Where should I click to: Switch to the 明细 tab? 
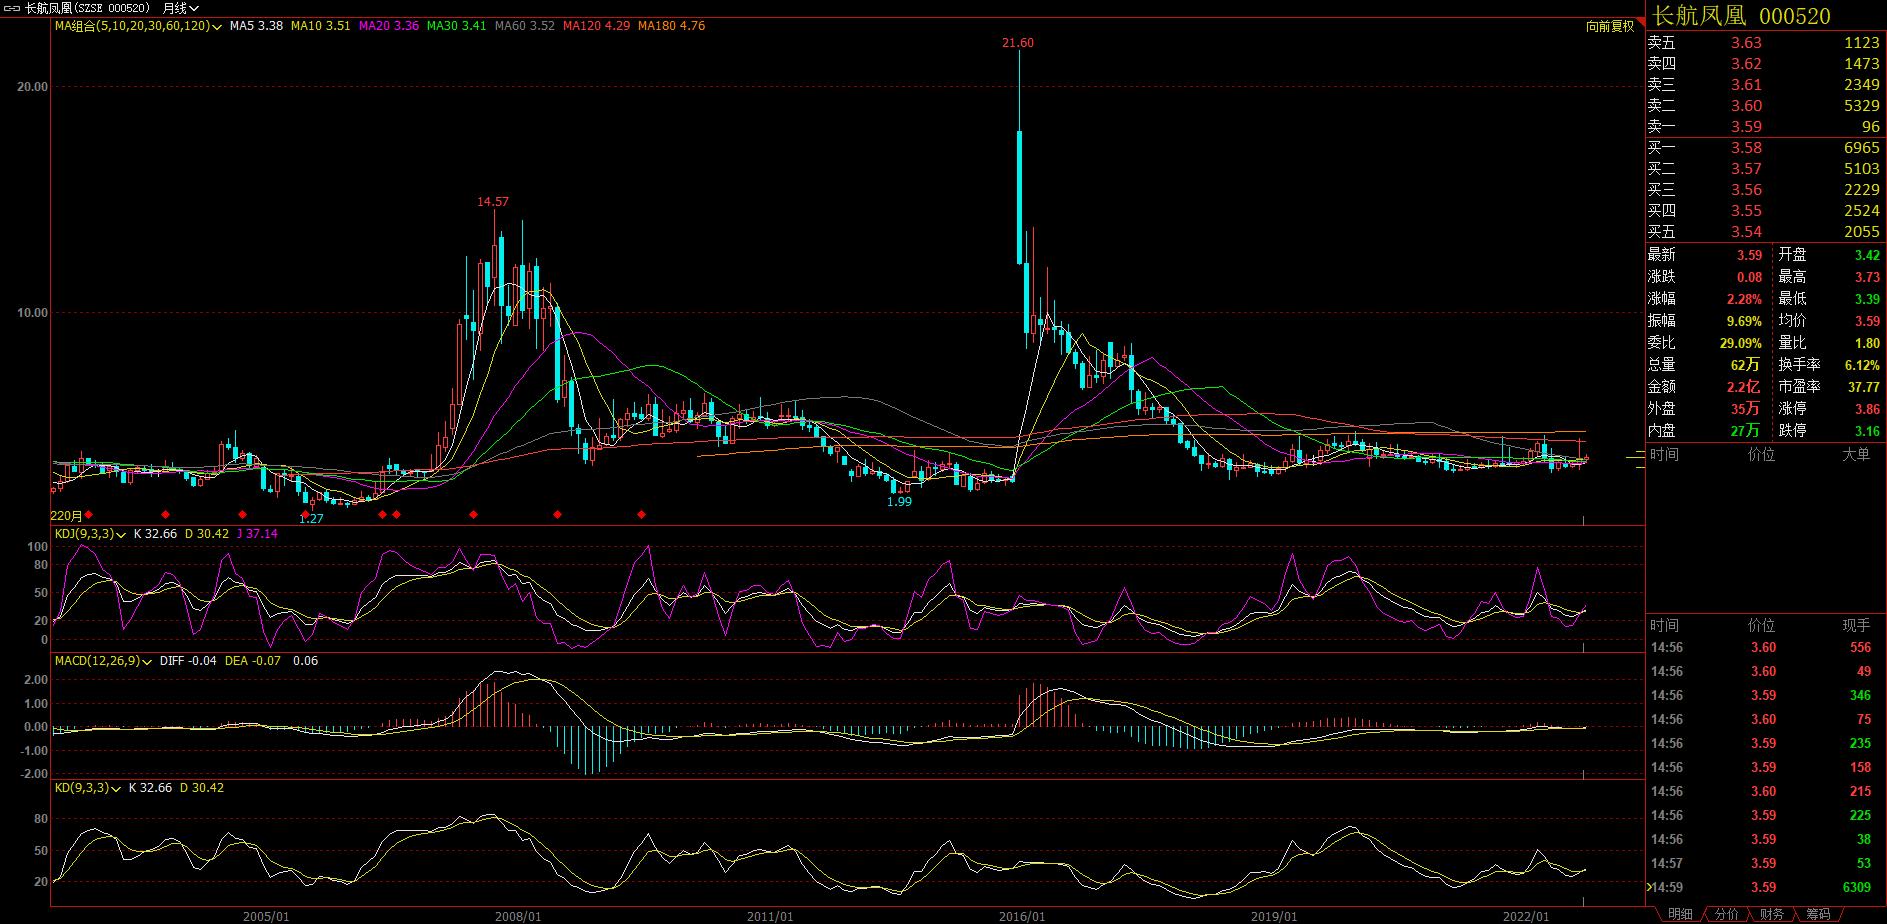pyautogui.click(x=1680, y=914)
